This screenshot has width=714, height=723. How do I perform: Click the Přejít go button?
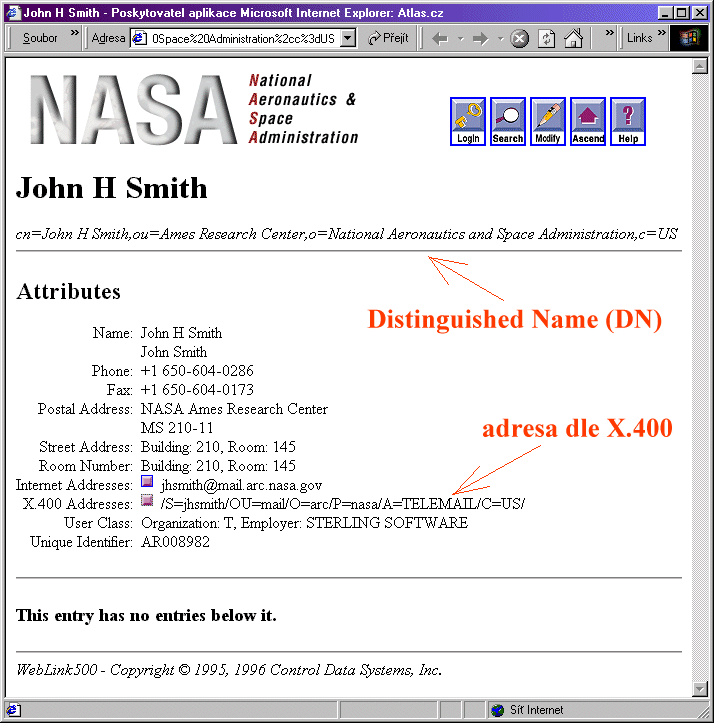point(388,38)
